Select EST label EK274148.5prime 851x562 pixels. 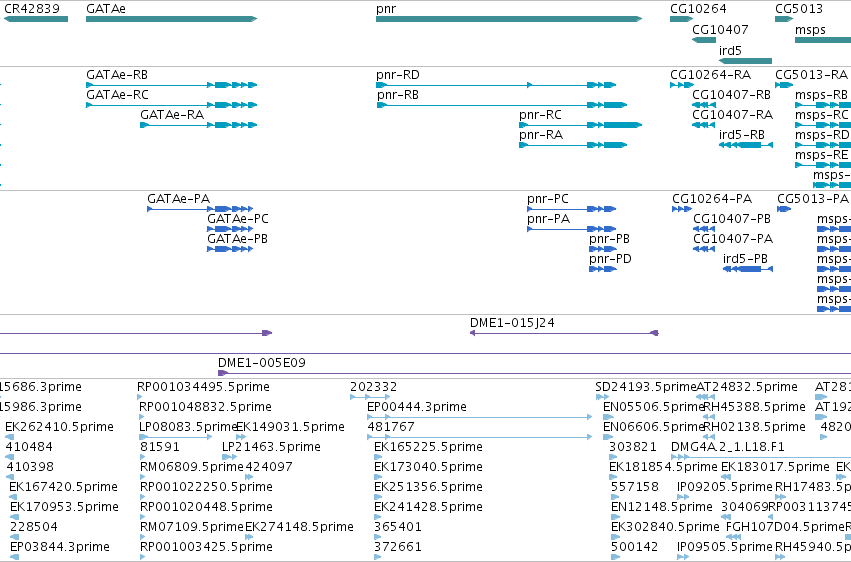[300, 527]
